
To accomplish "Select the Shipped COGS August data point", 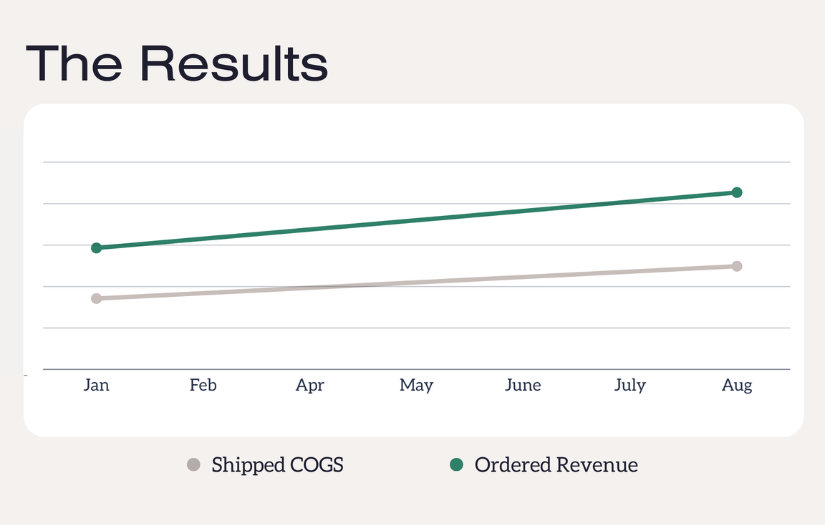I will 737,266.
